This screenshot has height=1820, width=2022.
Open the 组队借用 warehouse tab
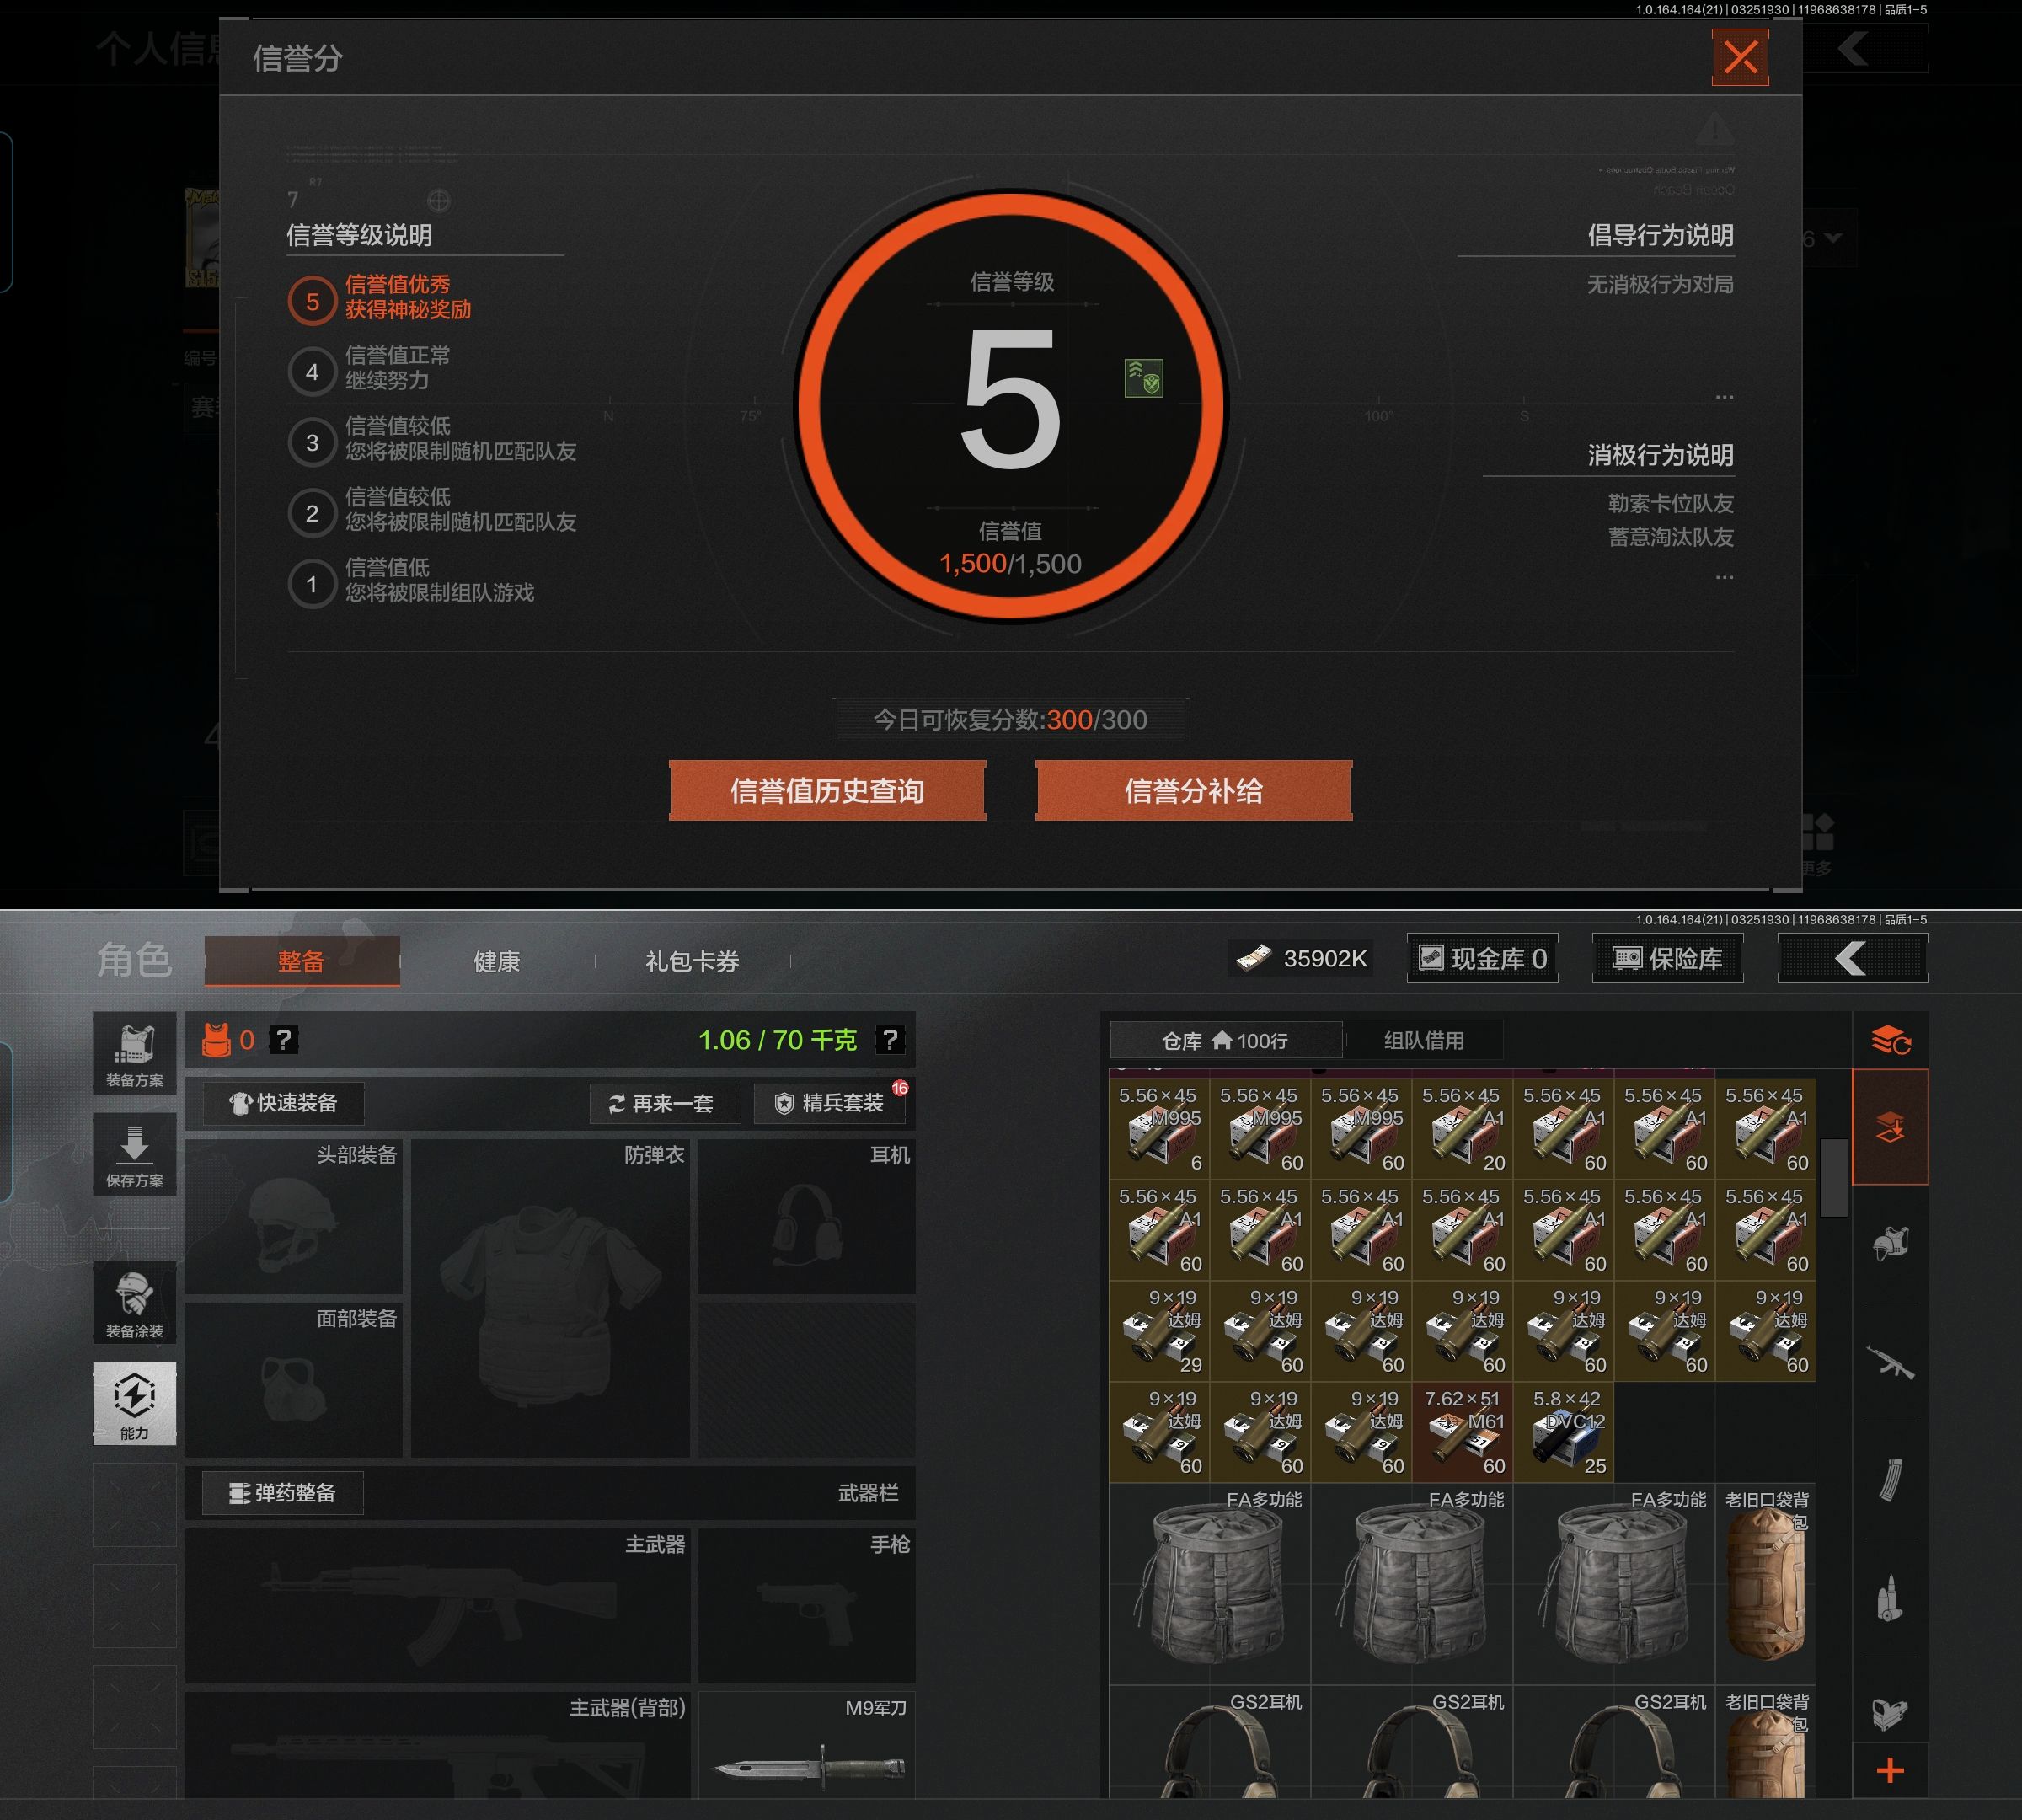point(1423,1040)
